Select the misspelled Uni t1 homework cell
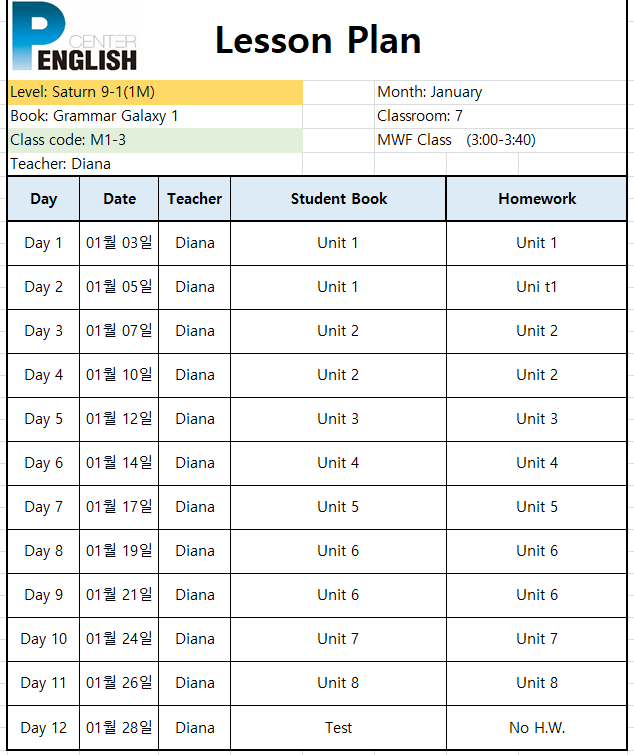Screen dimensions: 634x755 point(537,287)
